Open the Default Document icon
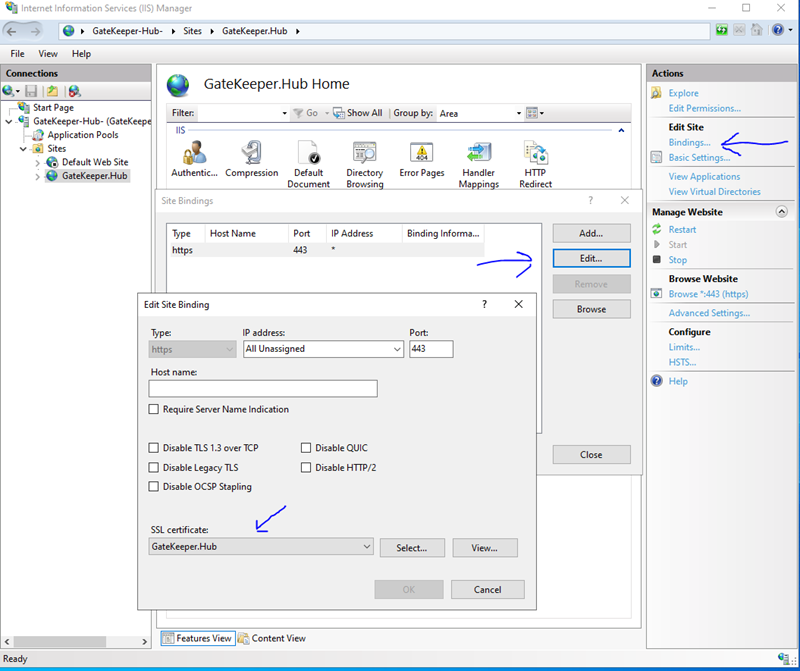The width and height of the screenshot is (800, 671). click(x=309, y=155)
